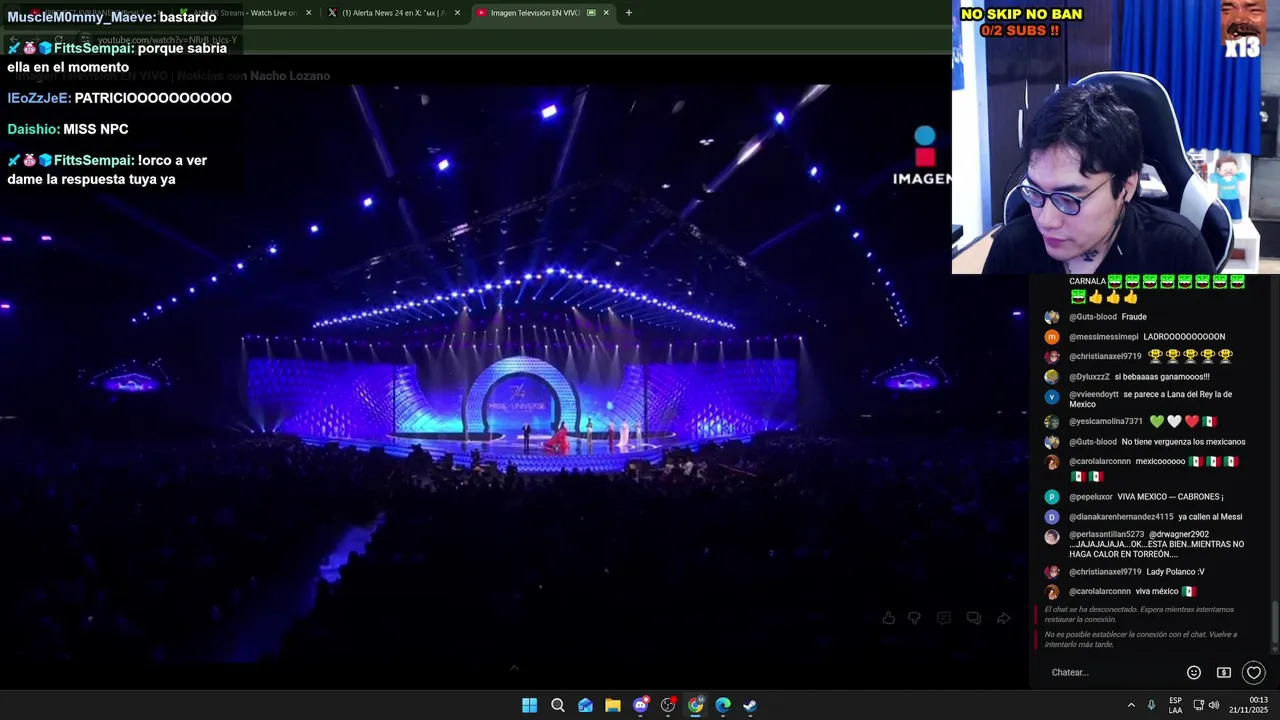This screenshot has width=1280, height=720.
Task: Open OBS Studio from the taskbar
Action: pyautogui.click(x=668, y=705)
